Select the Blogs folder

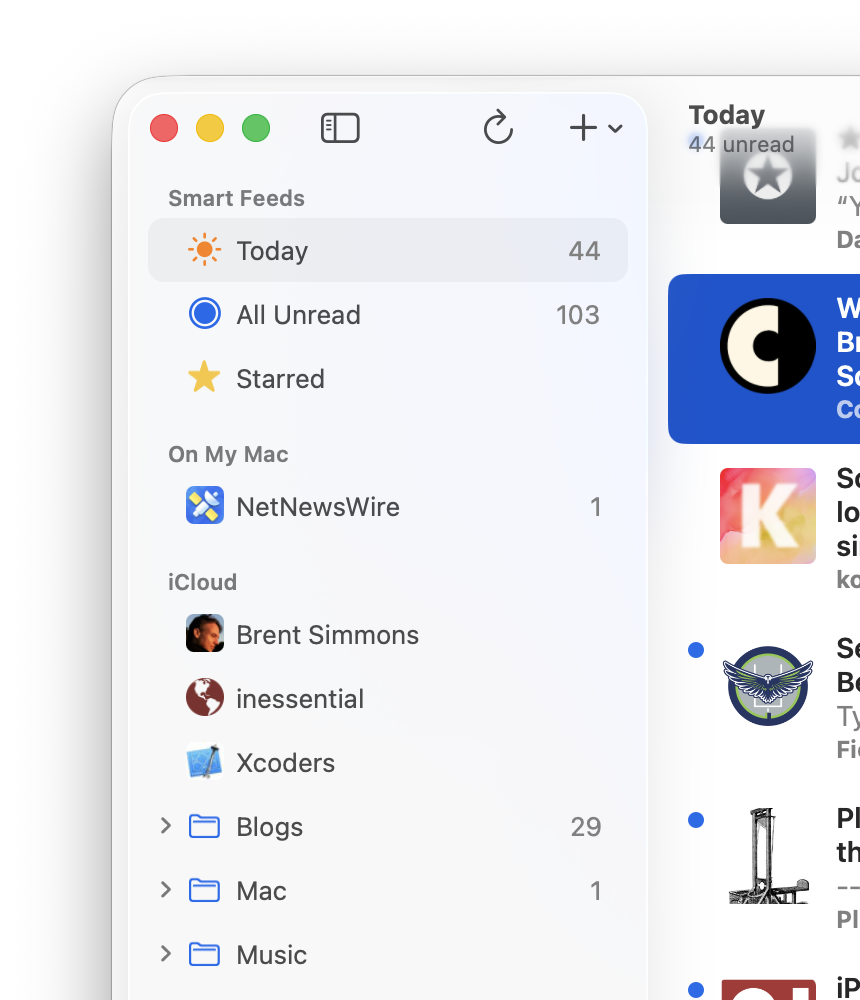click(388, 827)
